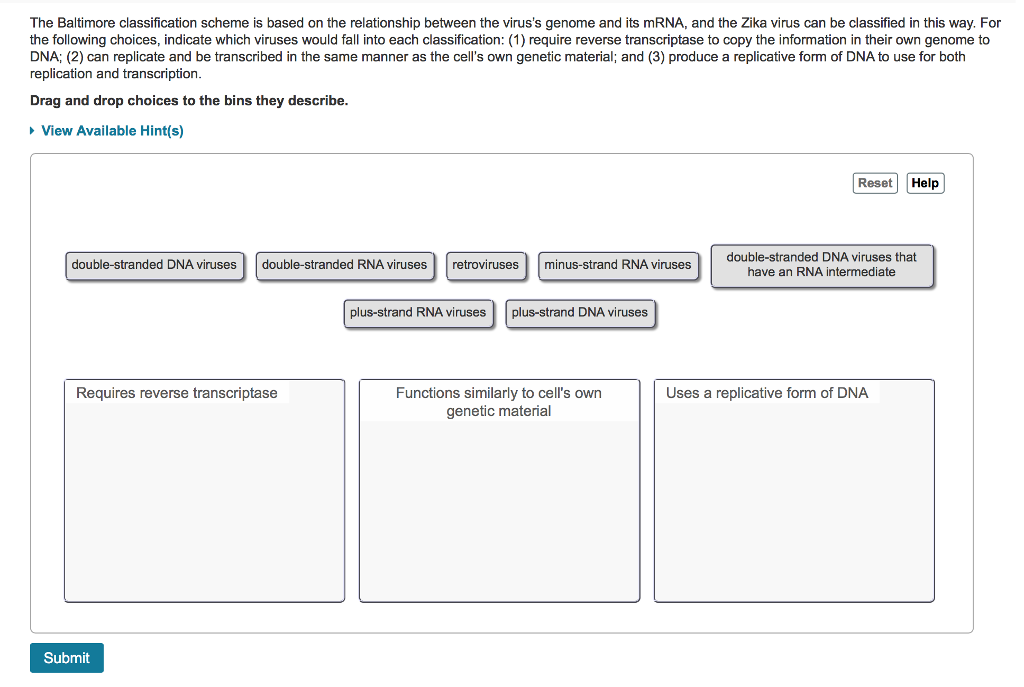Click the Requires reverse transcriptase bin label
The image size is (1024, 687).
click(x=176, y=393)
